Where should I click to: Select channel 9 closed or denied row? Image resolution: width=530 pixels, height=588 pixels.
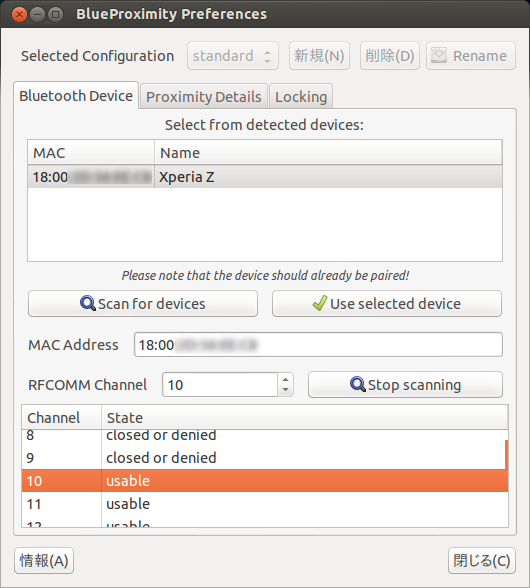pos(263,458)
